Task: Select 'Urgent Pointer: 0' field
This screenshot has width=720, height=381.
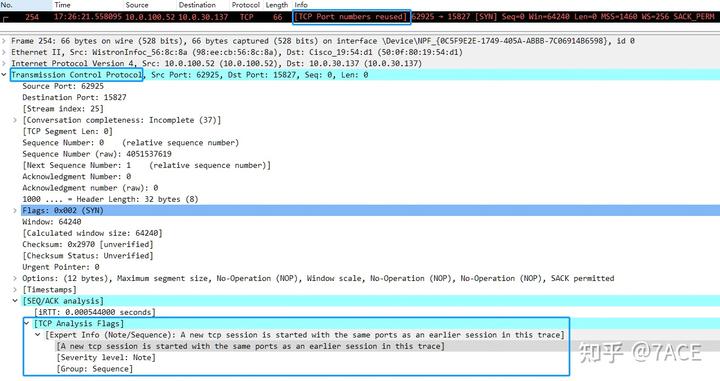Action: coord(61,267)
